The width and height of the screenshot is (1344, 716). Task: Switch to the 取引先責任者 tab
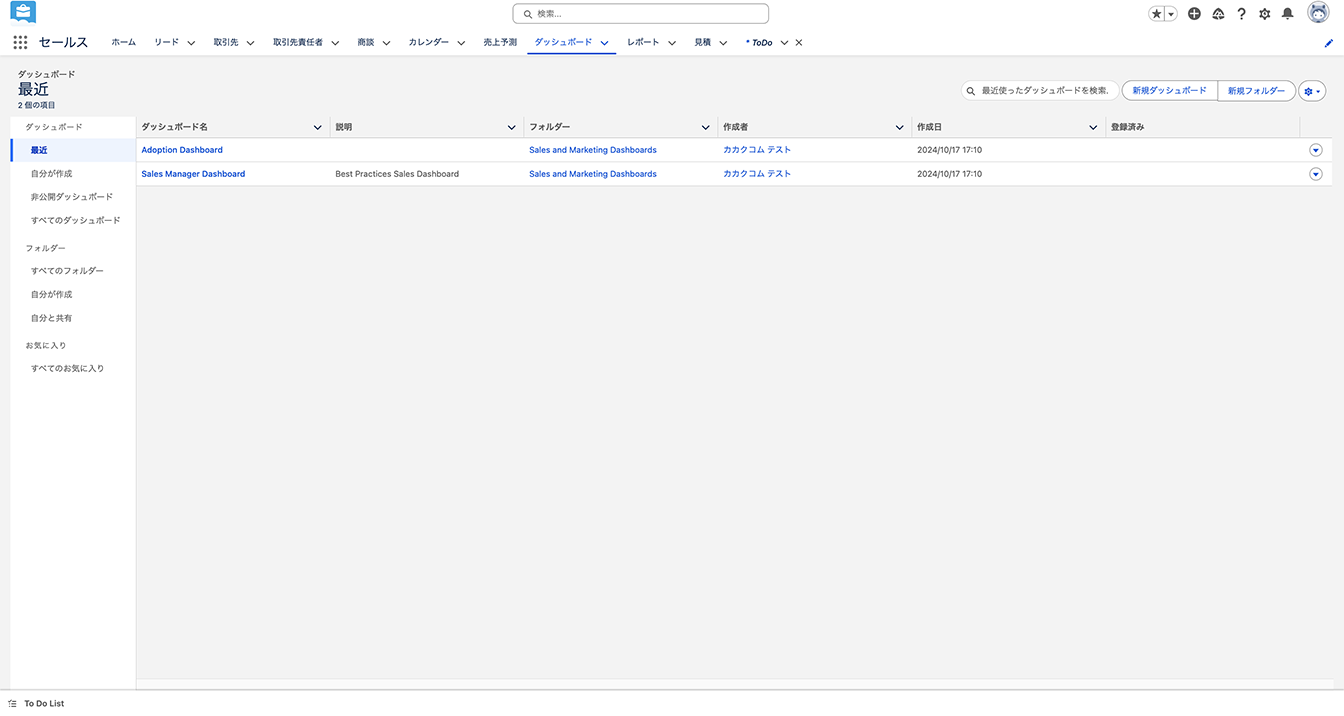coord(298,43)
